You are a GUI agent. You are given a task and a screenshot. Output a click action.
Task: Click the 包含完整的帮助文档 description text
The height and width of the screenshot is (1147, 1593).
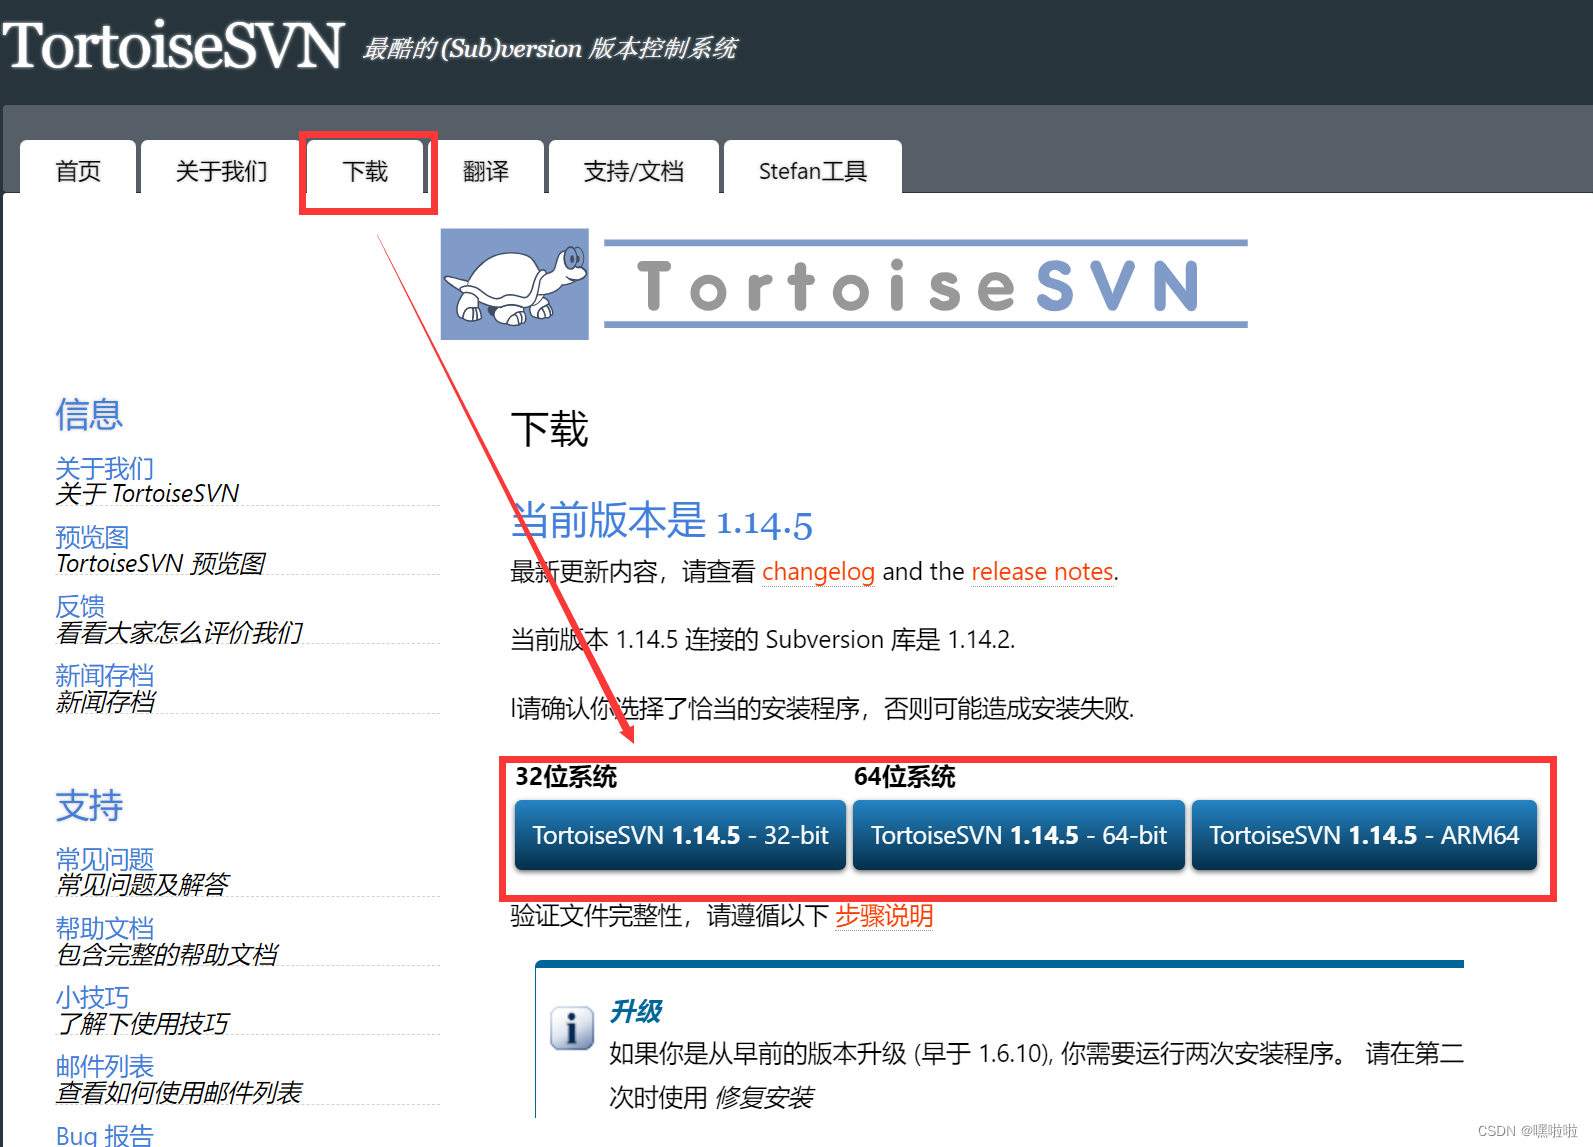coord(167,954)
